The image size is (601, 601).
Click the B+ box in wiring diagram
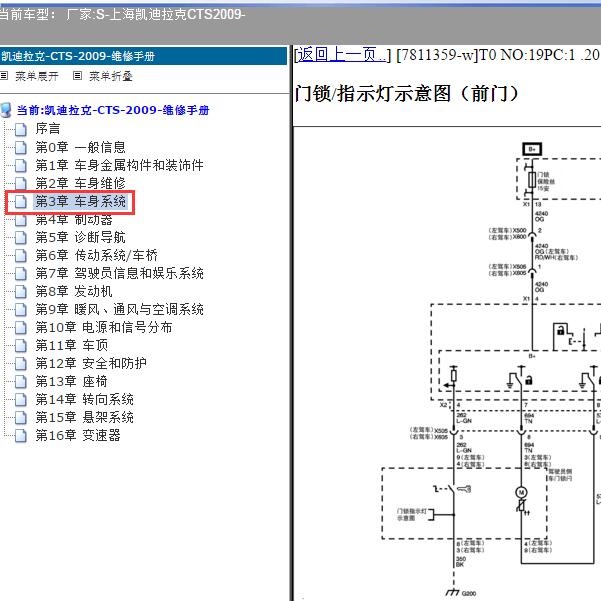[x=532, y=149]
